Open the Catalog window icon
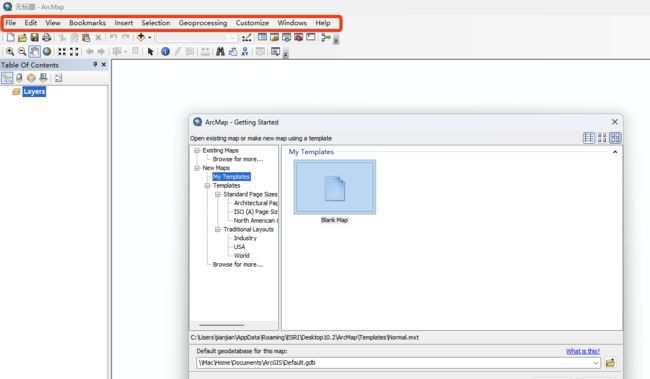Screen dimensions: 650x379 (x=274, y=37)
